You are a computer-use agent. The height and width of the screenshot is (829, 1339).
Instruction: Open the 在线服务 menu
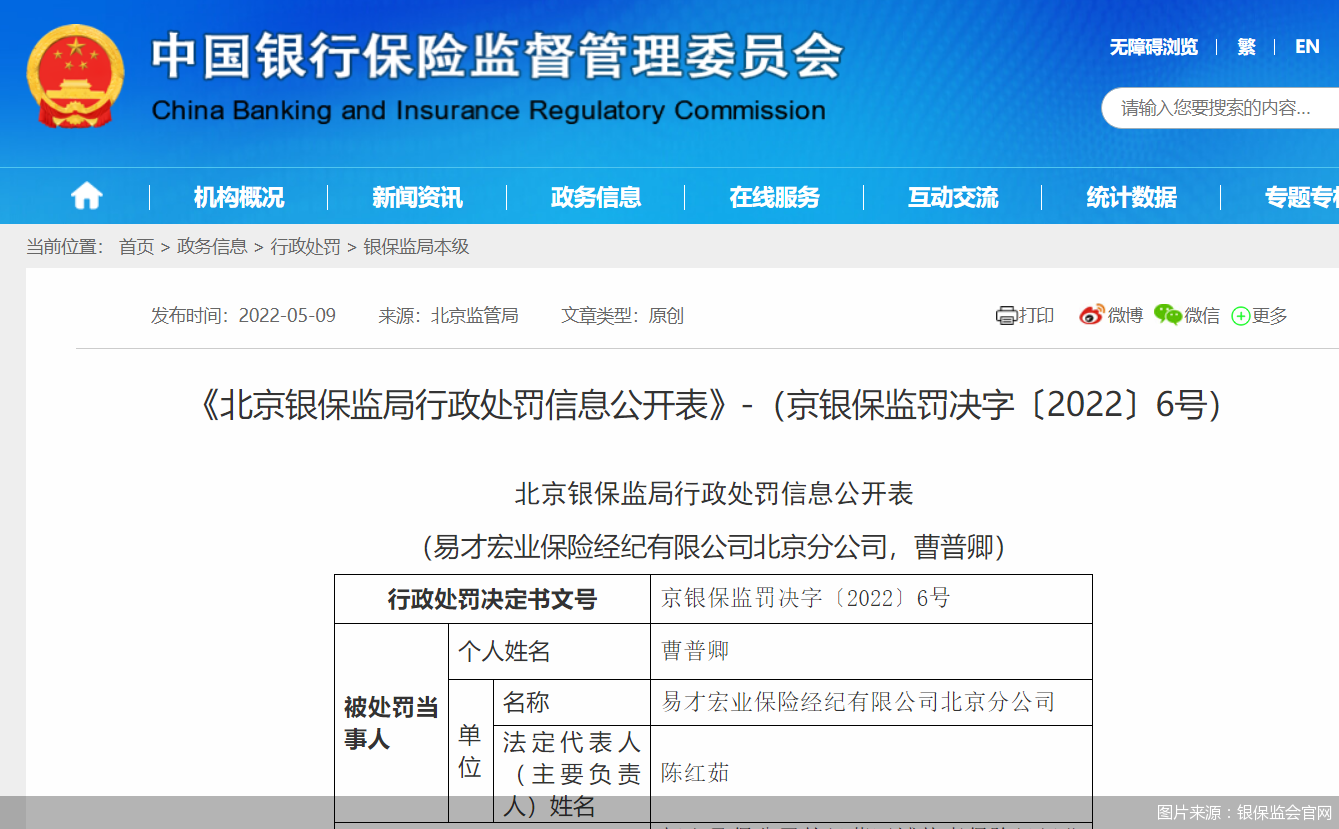click(774, 196)
